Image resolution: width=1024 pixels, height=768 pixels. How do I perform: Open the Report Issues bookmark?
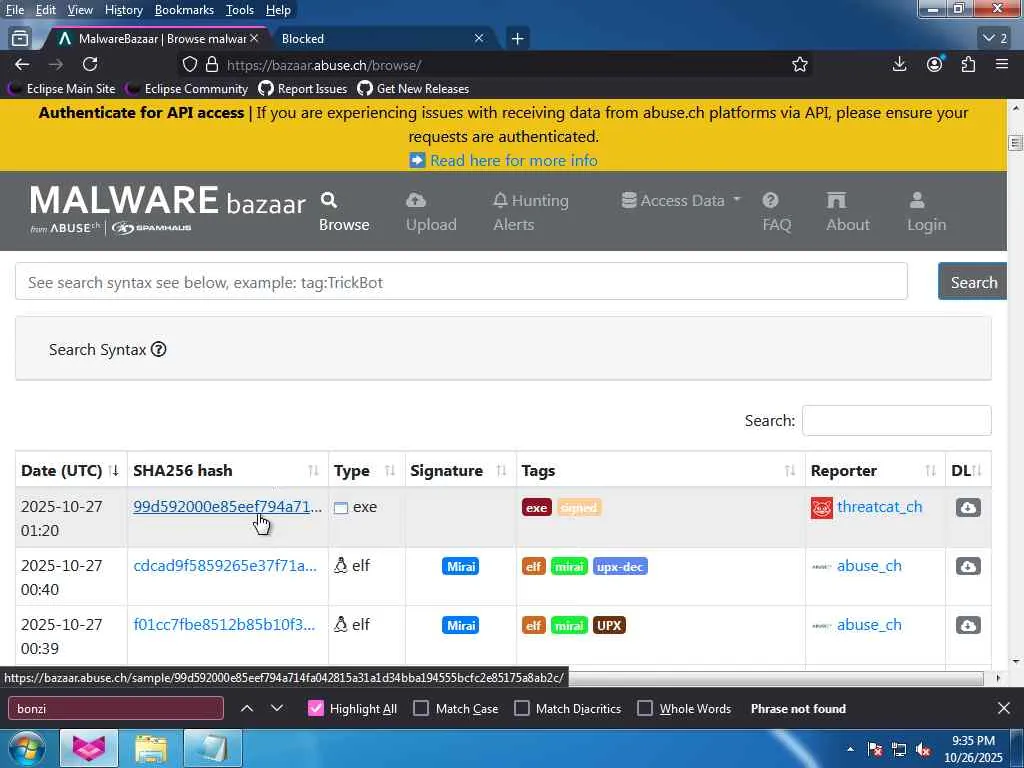point(303,89)
